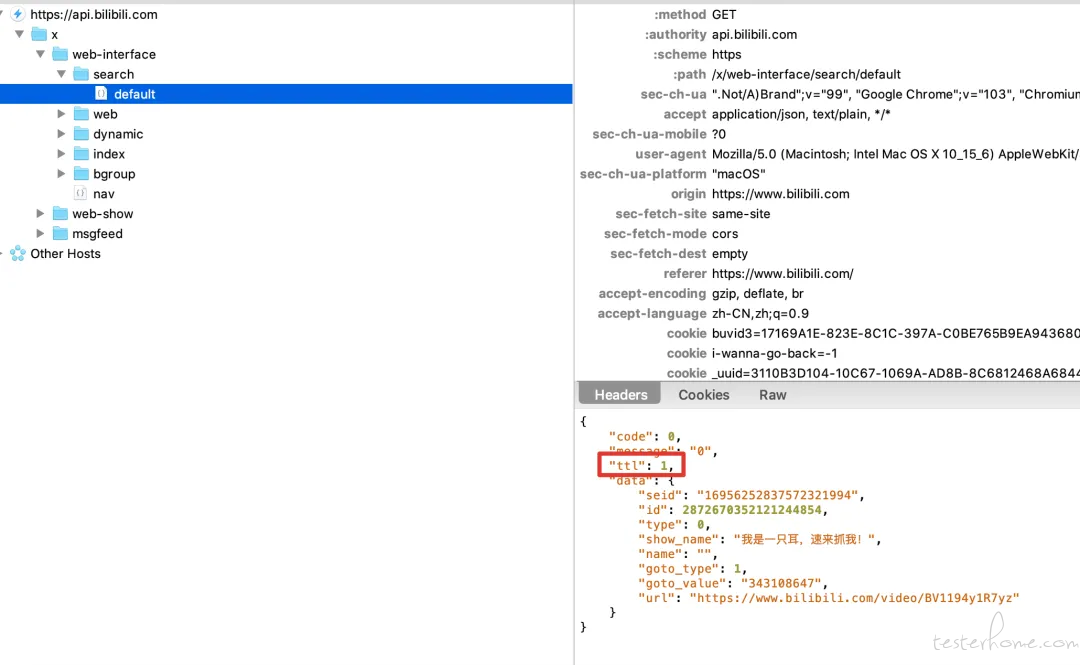Click the web folder icon
Viewport: 1080px width, 665px height.
pos(81,114)
